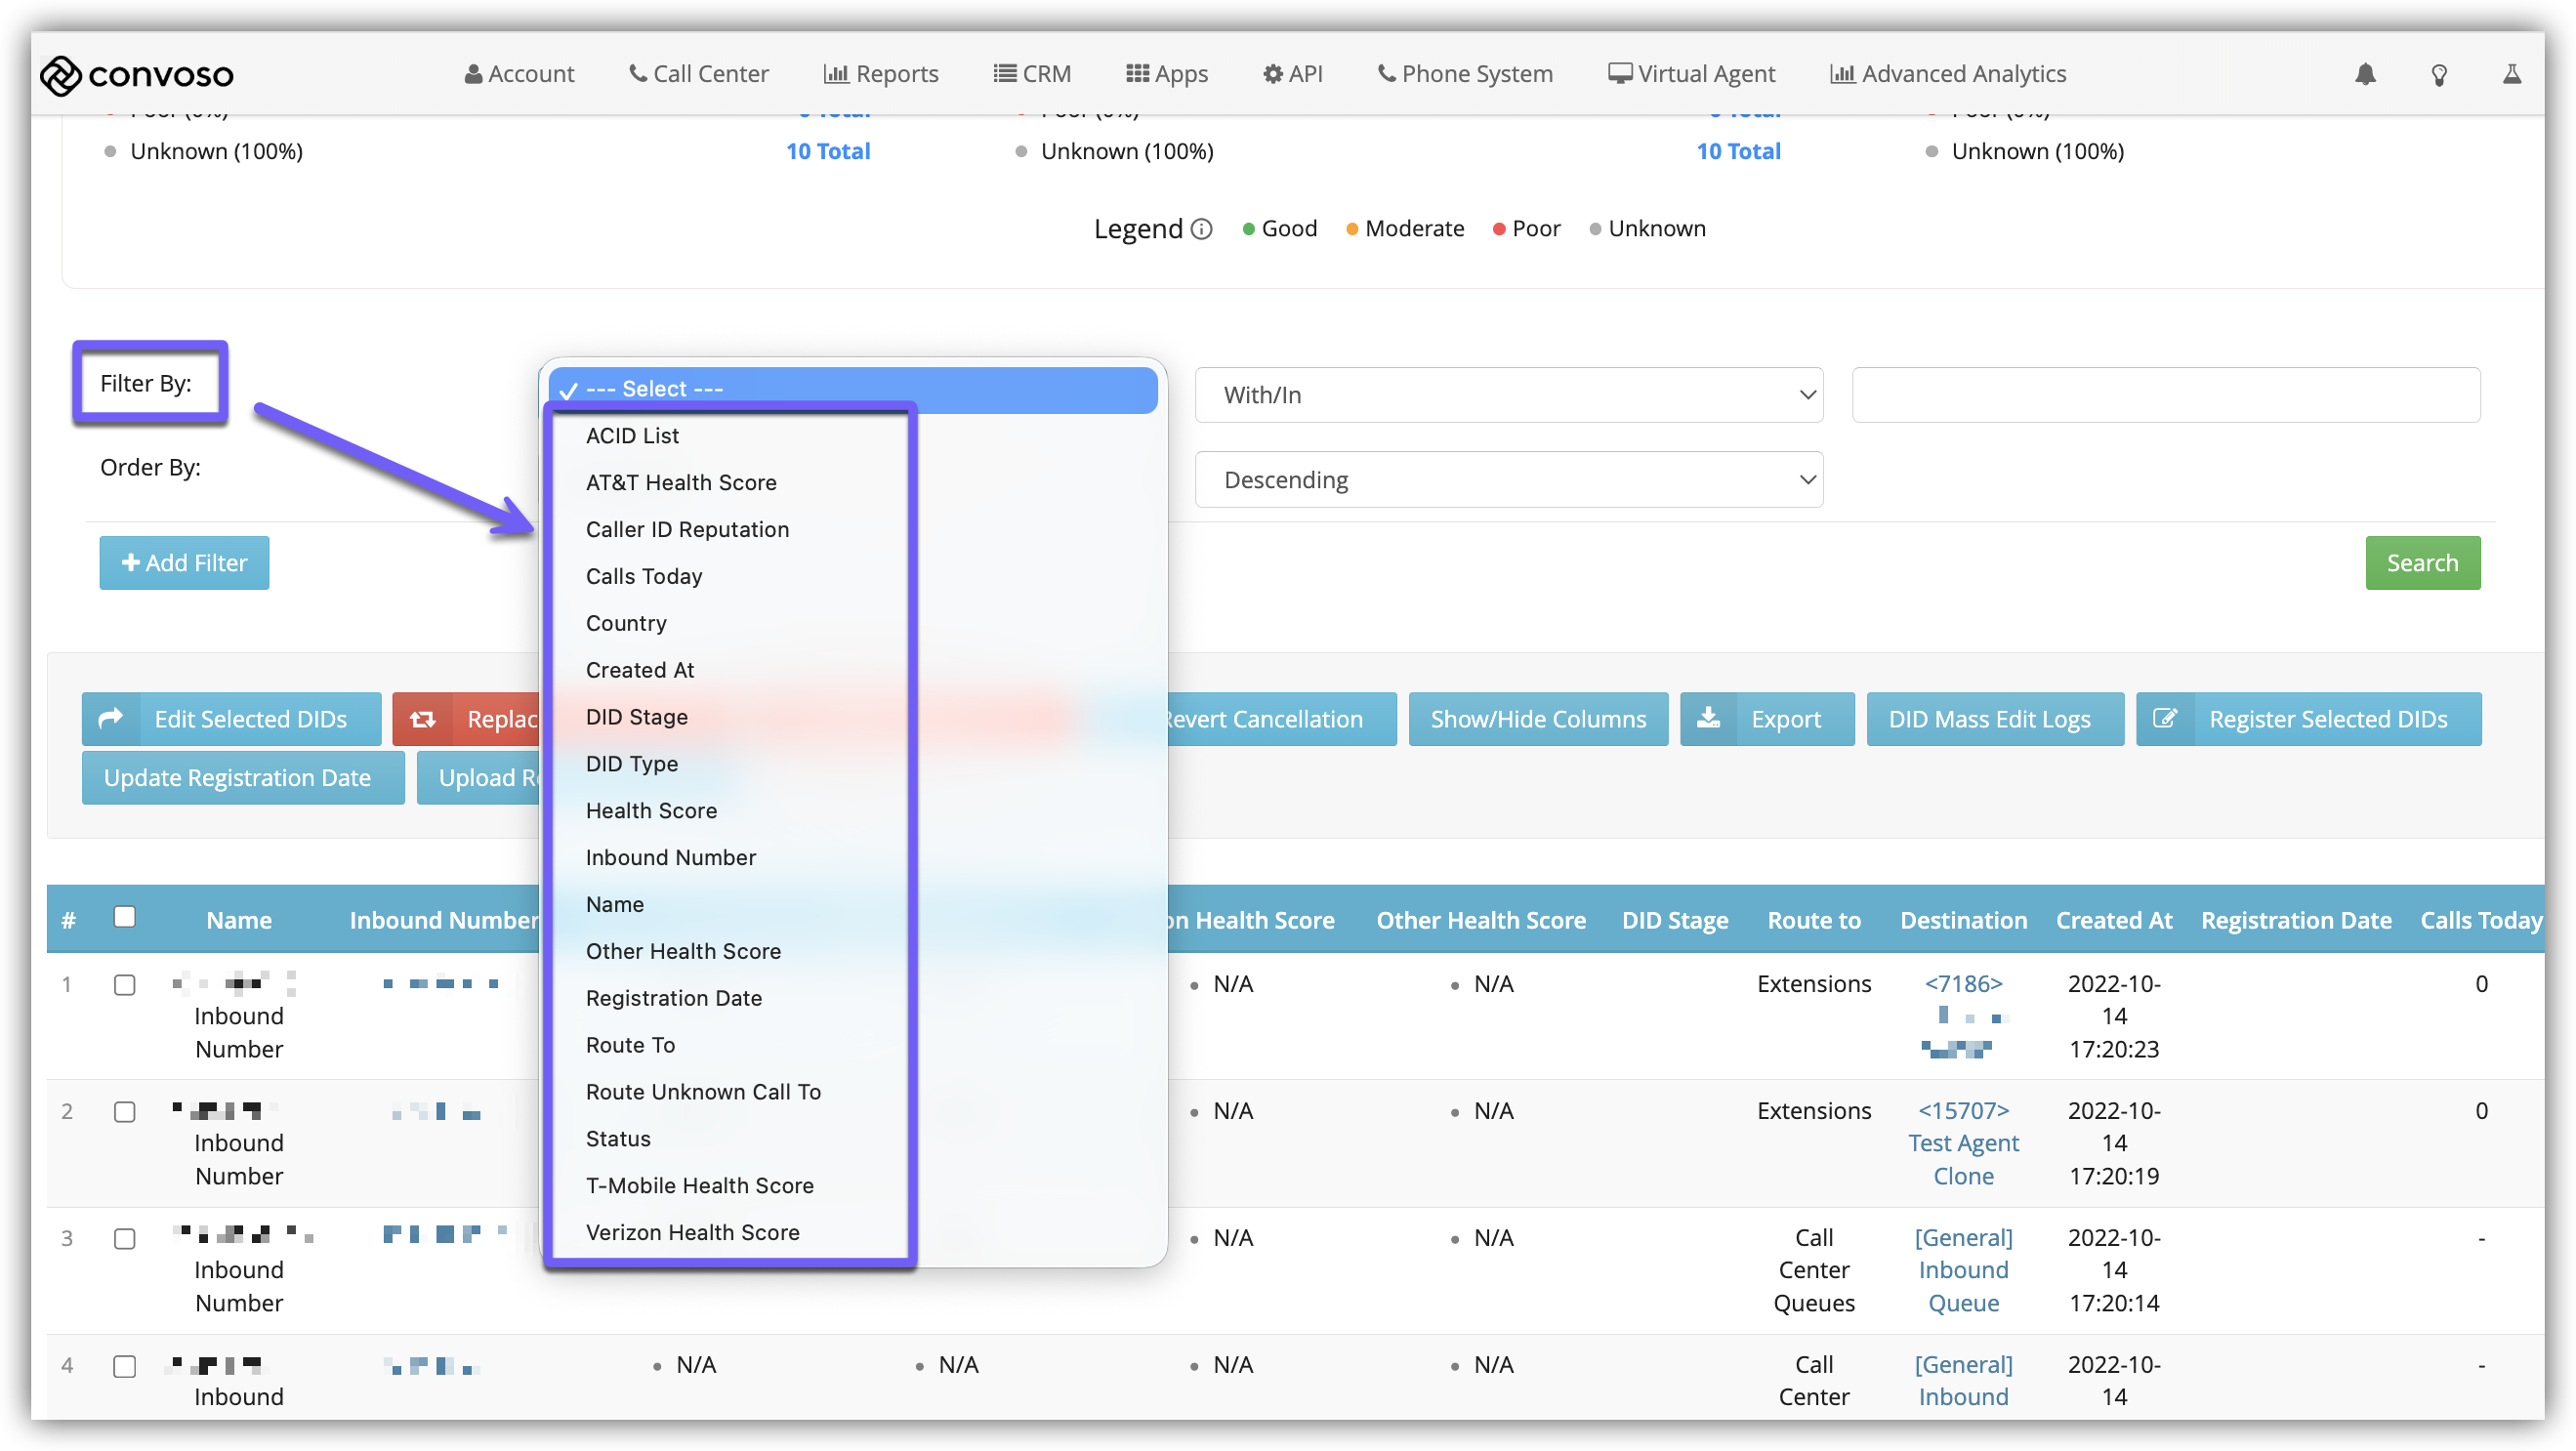The height and width of the screenshot is (1451, 2576).
Task: Check the checkbox for row 3
Action: click(125, 1239)
